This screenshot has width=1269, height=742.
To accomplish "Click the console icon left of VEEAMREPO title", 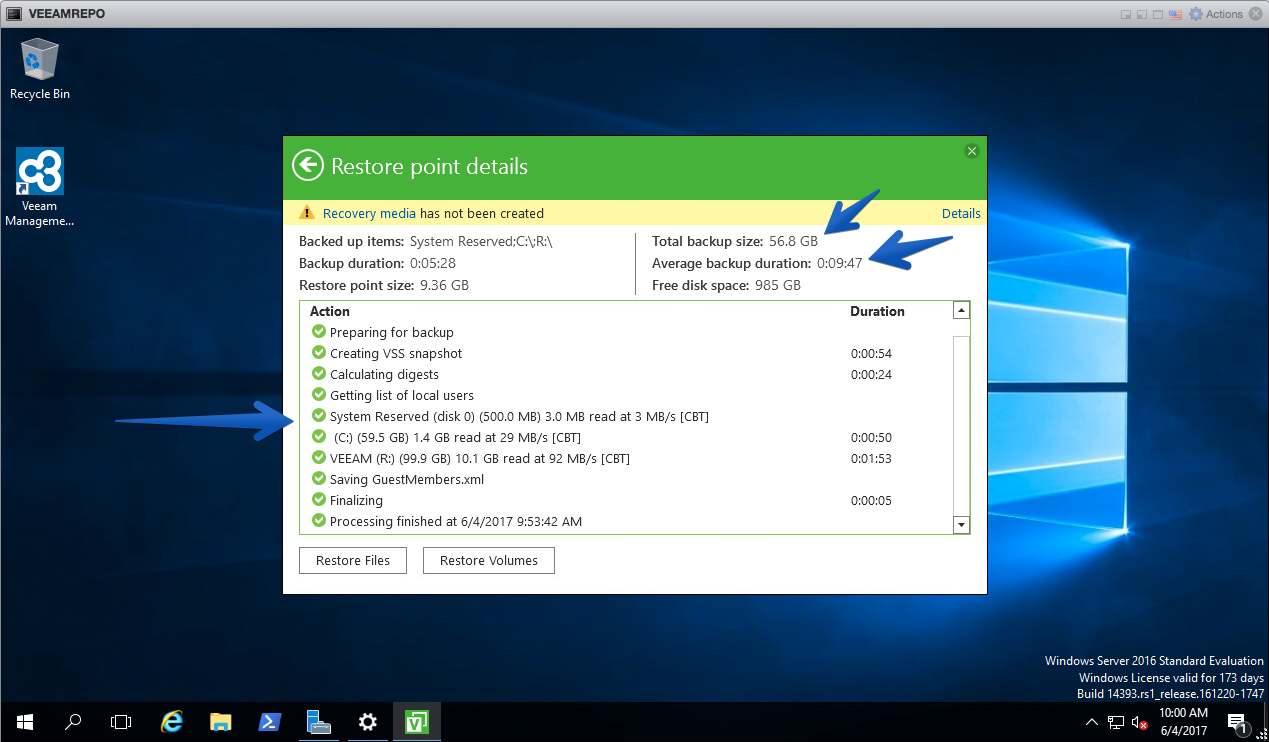I will tap(14, 14).
